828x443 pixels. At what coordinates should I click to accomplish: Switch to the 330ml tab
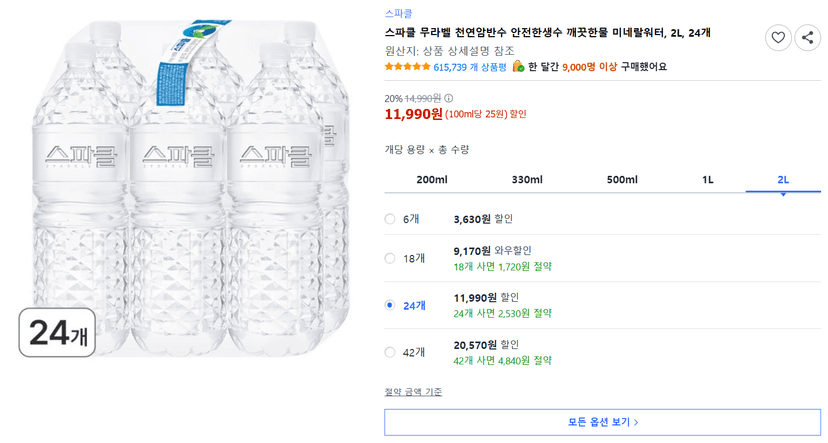[x=527, y=180]
